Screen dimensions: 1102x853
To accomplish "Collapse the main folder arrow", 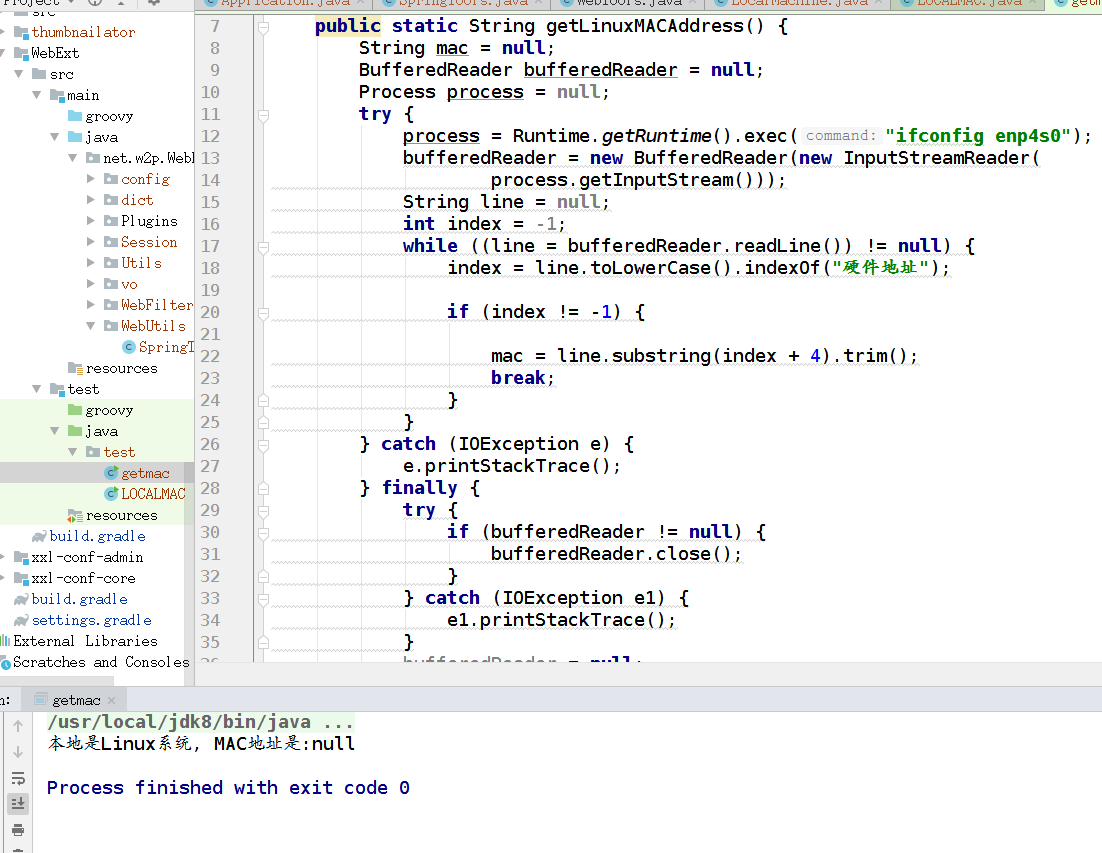I will click(x=37, y=95).
